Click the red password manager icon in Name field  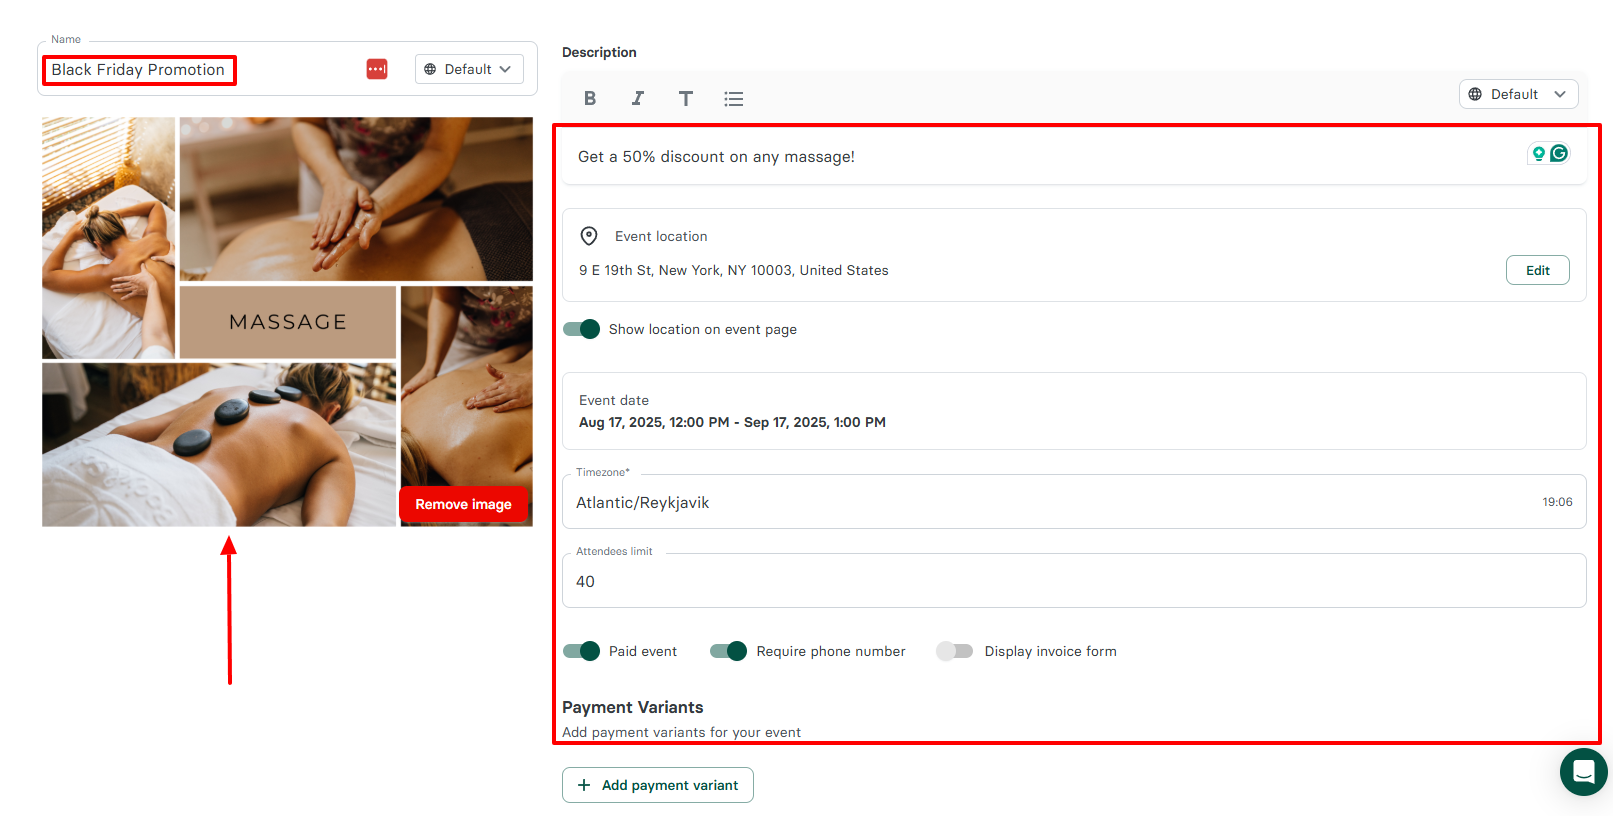pos(377,69)
